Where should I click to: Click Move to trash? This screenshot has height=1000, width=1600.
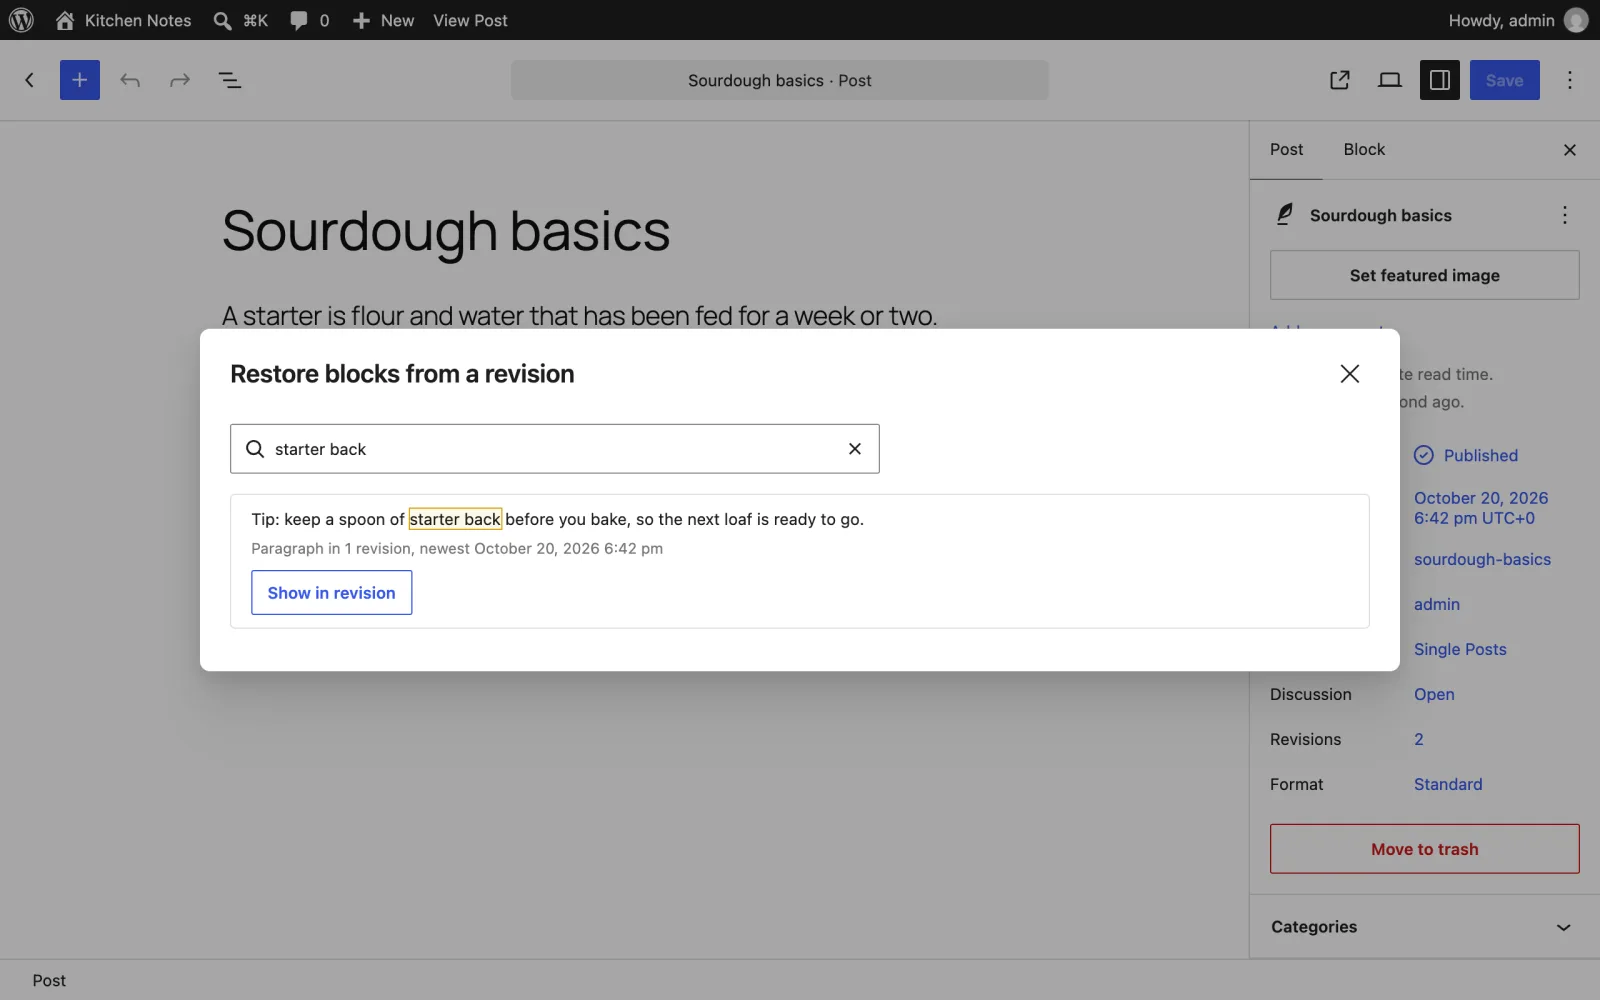coord(1425,849)
